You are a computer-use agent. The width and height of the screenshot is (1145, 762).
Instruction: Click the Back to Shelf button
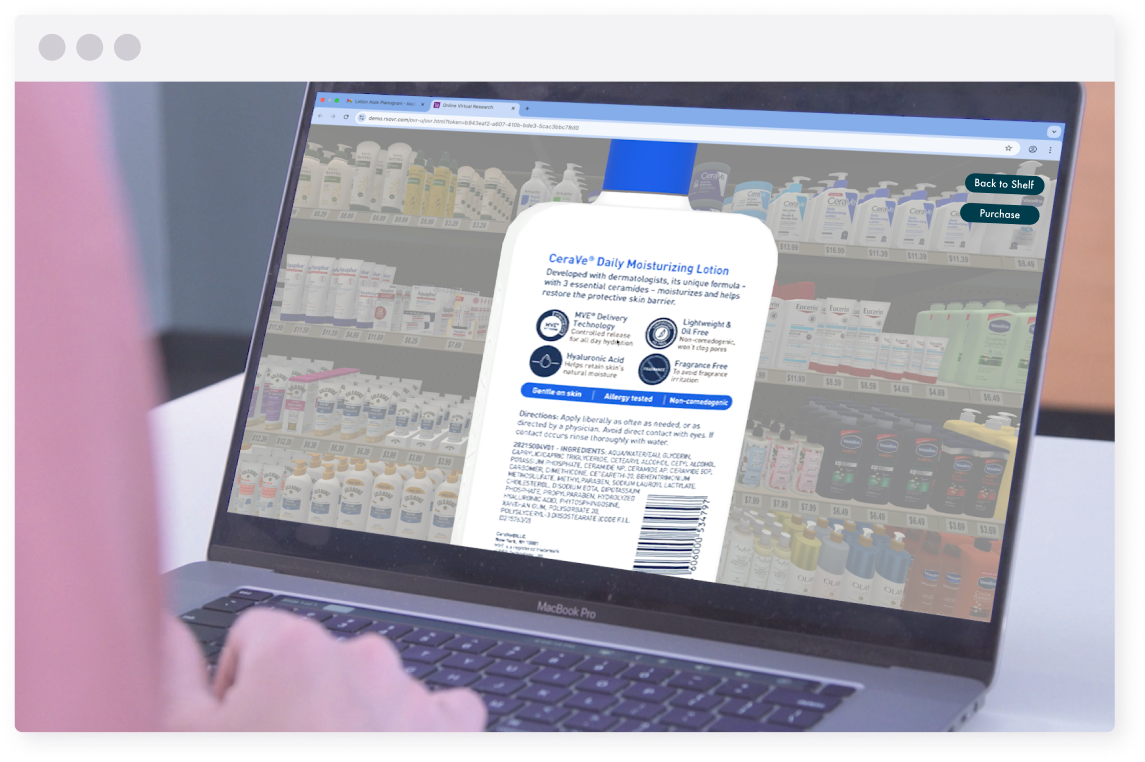[1004, 184]
